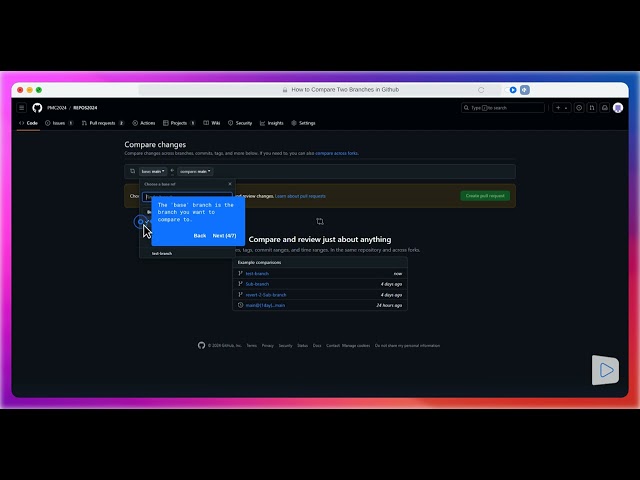Click the play button at bottom-right corner
This screenshot has width=640, height=480.
606,370
